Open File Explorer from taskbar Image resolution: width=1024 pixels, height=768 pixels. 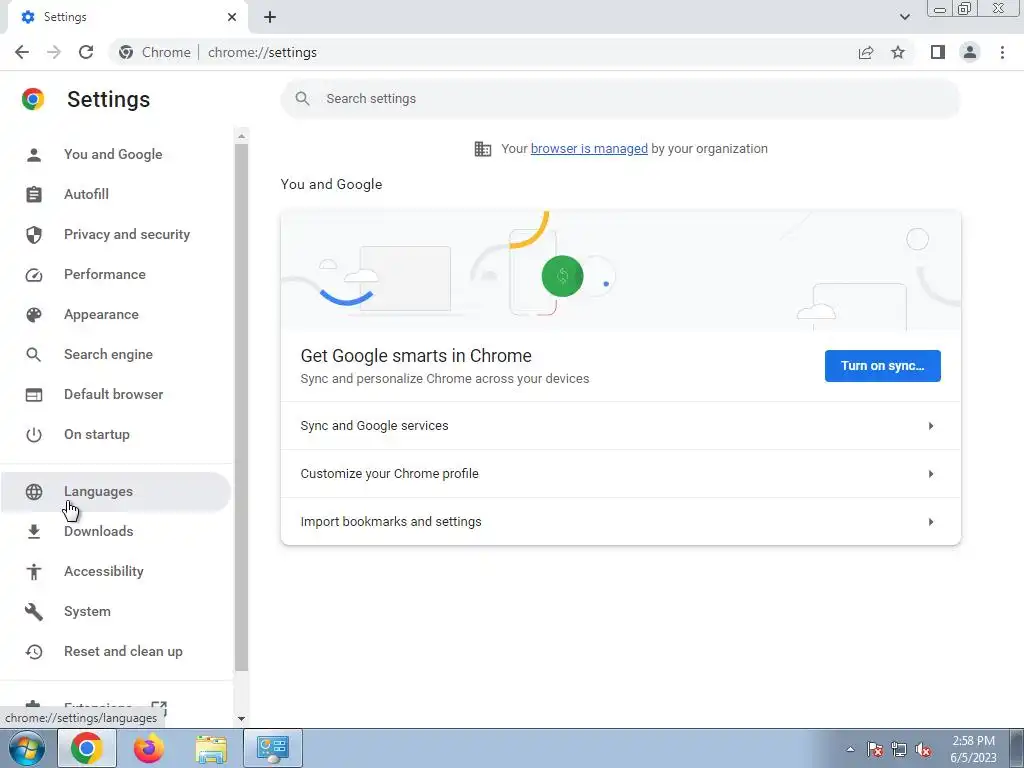tap(211, 748)
